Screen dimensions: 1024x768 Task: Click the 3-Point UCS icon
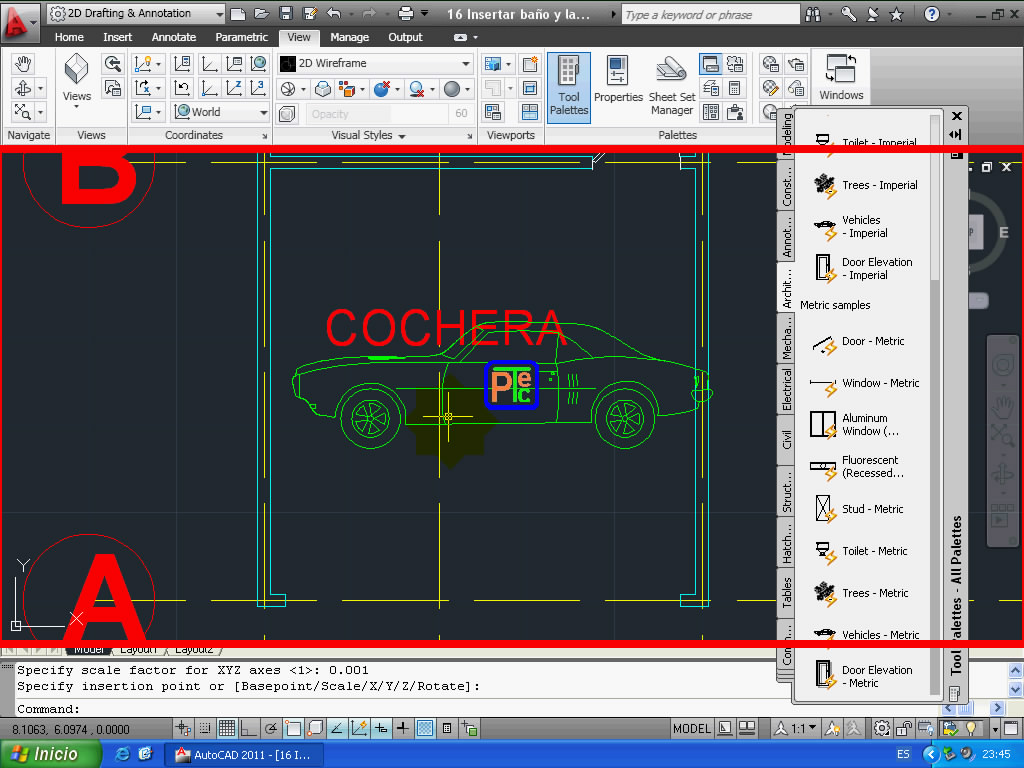click(259, 88)
